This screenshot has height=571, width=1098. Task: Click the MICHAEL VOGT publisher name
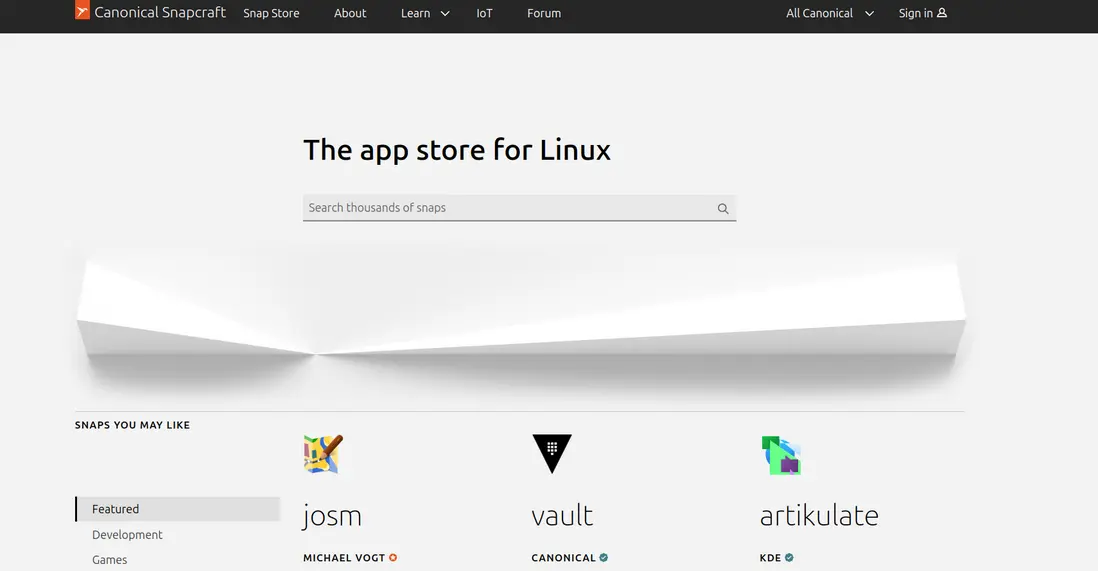click(x=344, y=558)
